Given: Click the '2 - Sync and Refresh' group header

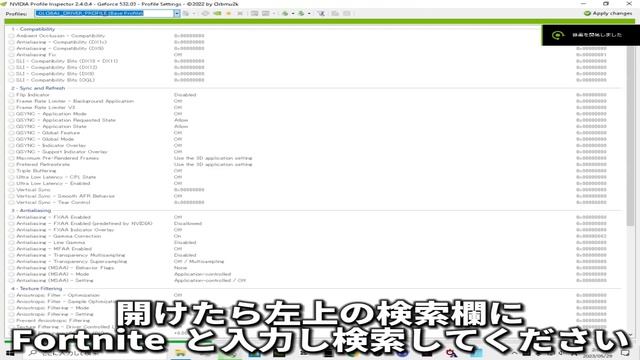Looking at the screenshot, I should tap(38, 88).
